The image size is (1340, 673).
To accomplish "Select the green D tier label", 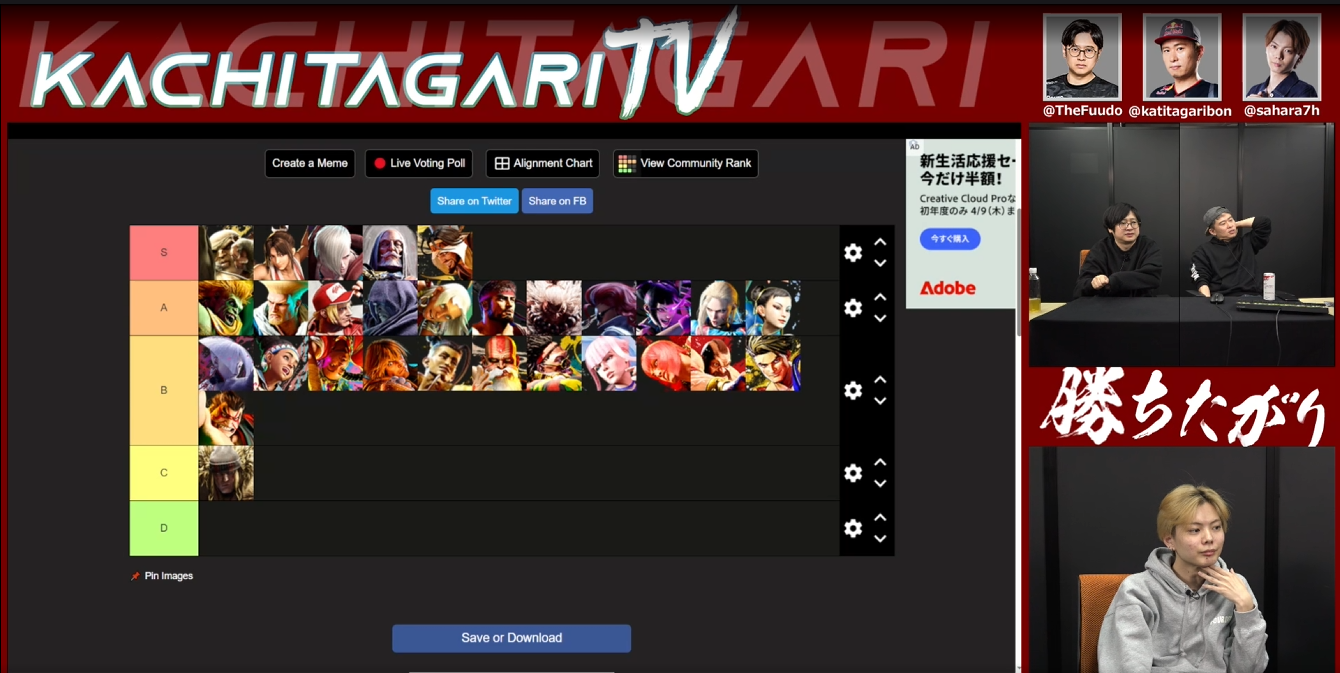I will click(x=164, y=528).
